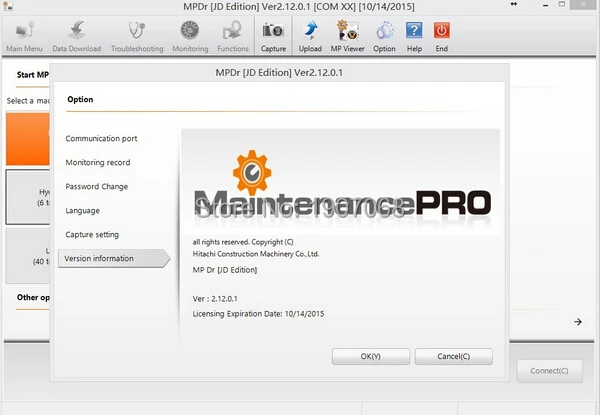The image size is (600, 415).
Task: Go to Password Change section
Action: click(96, 187)
